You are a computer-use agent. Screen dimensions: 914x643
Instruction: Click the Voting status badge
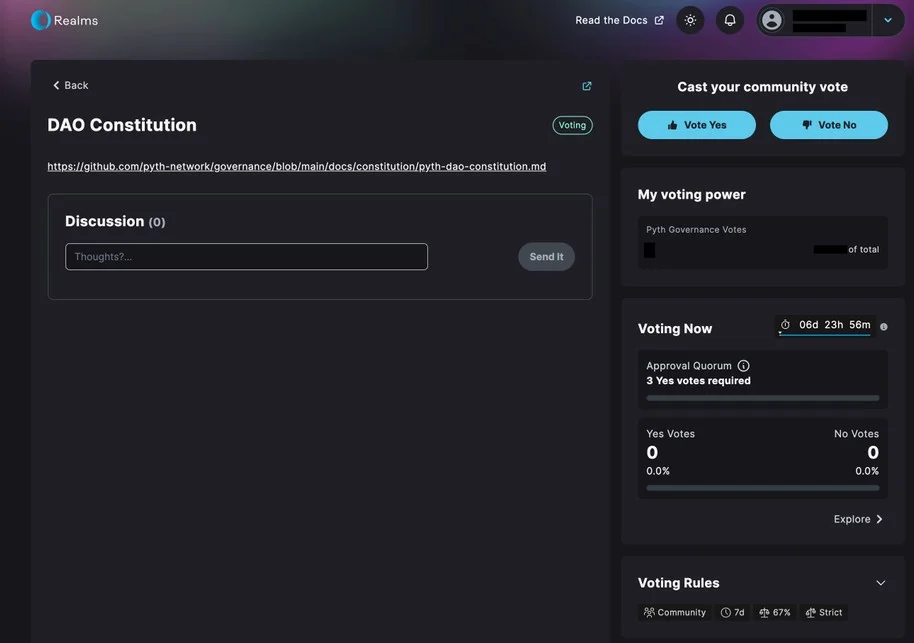click(572, 125)
